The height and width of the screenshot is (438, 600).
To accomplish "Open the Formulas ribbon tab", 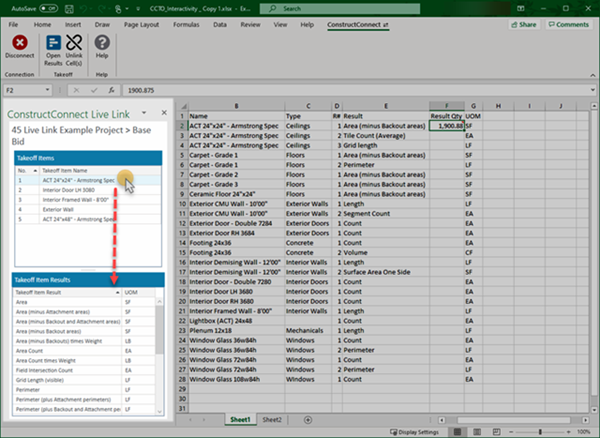I will (186, 24).
